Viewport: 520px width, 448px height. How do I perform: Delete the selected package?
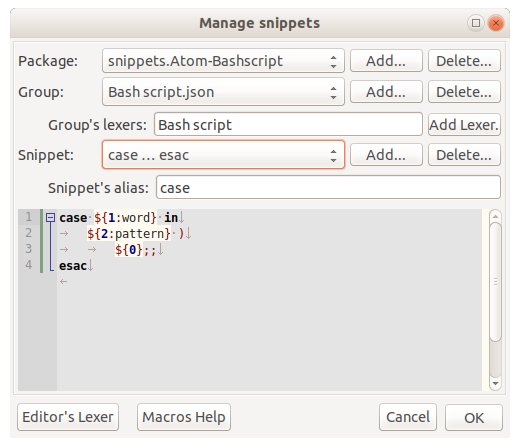coord(464,61)
